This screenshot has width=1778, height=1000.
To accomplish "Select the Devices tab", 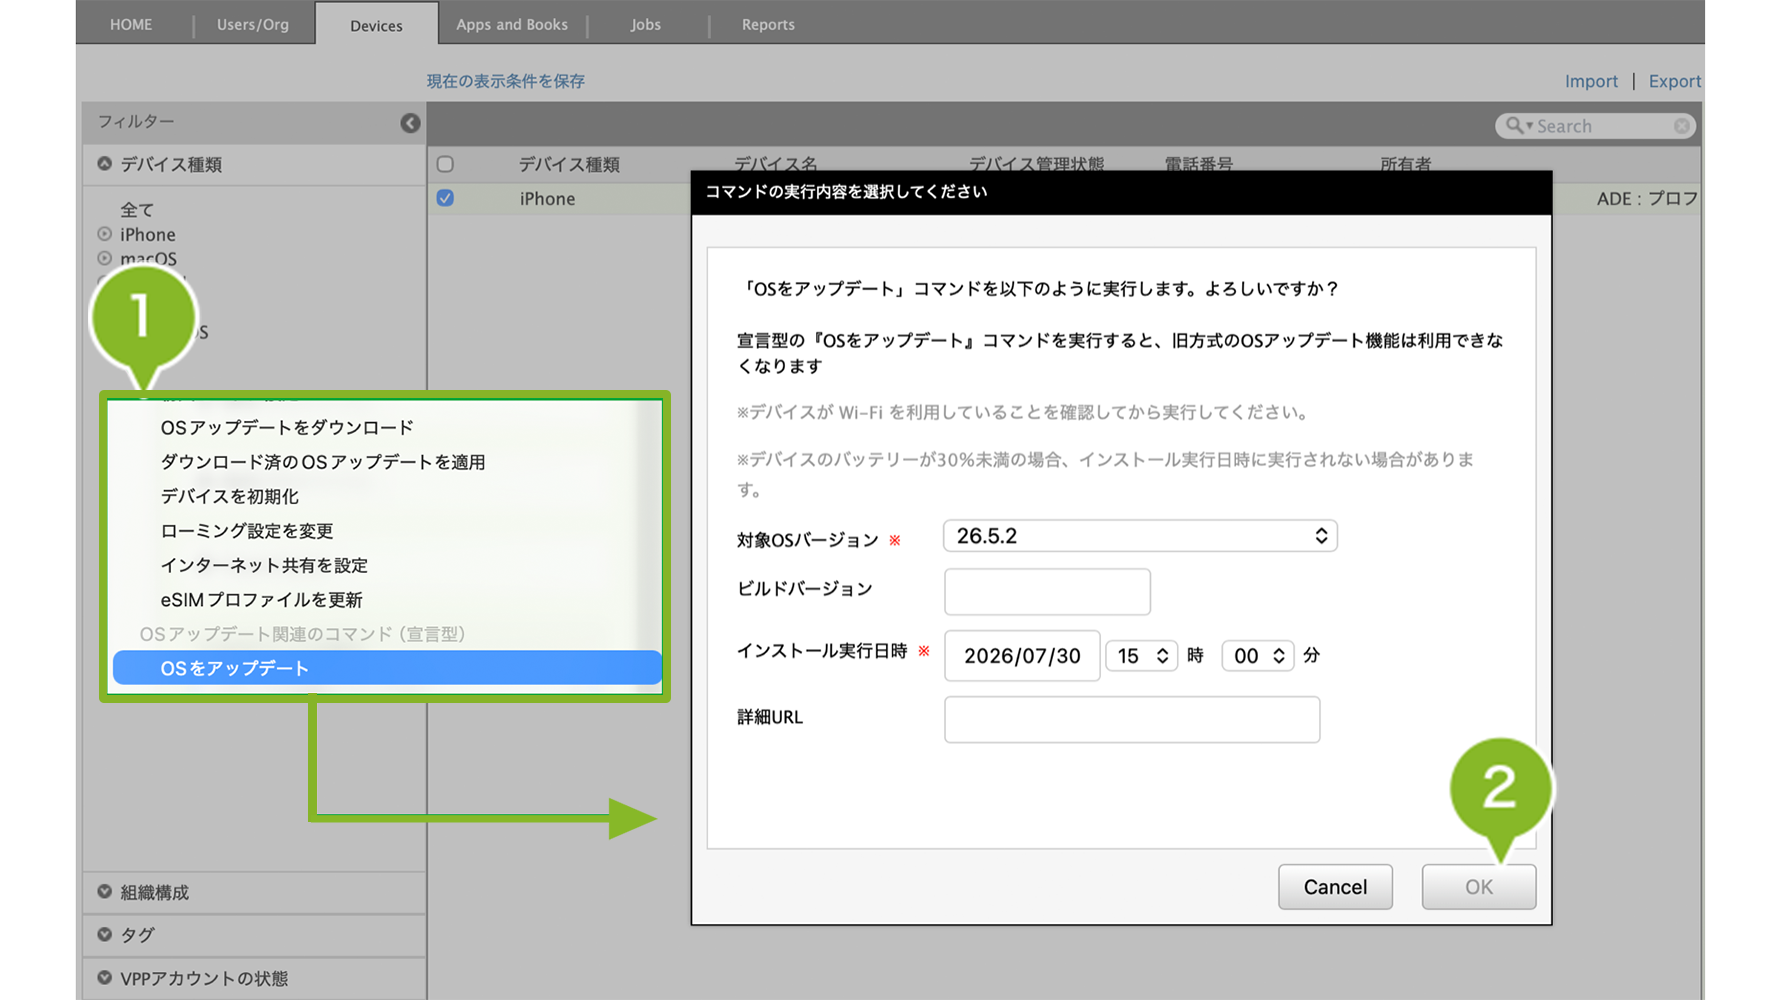I will [x=376, y=25].
